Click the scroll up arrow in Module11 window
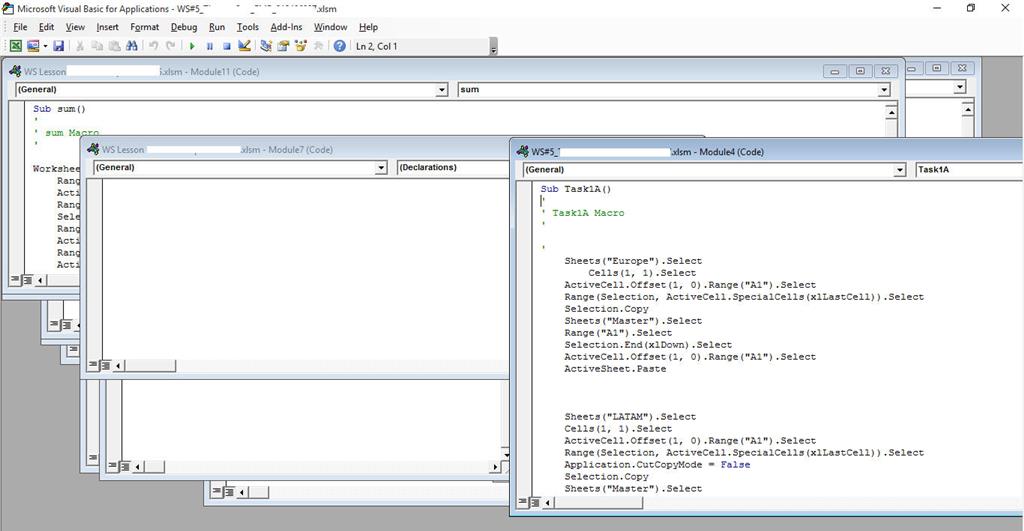Viewport: 1024px width, 531px height. click(x=891, y=112)
